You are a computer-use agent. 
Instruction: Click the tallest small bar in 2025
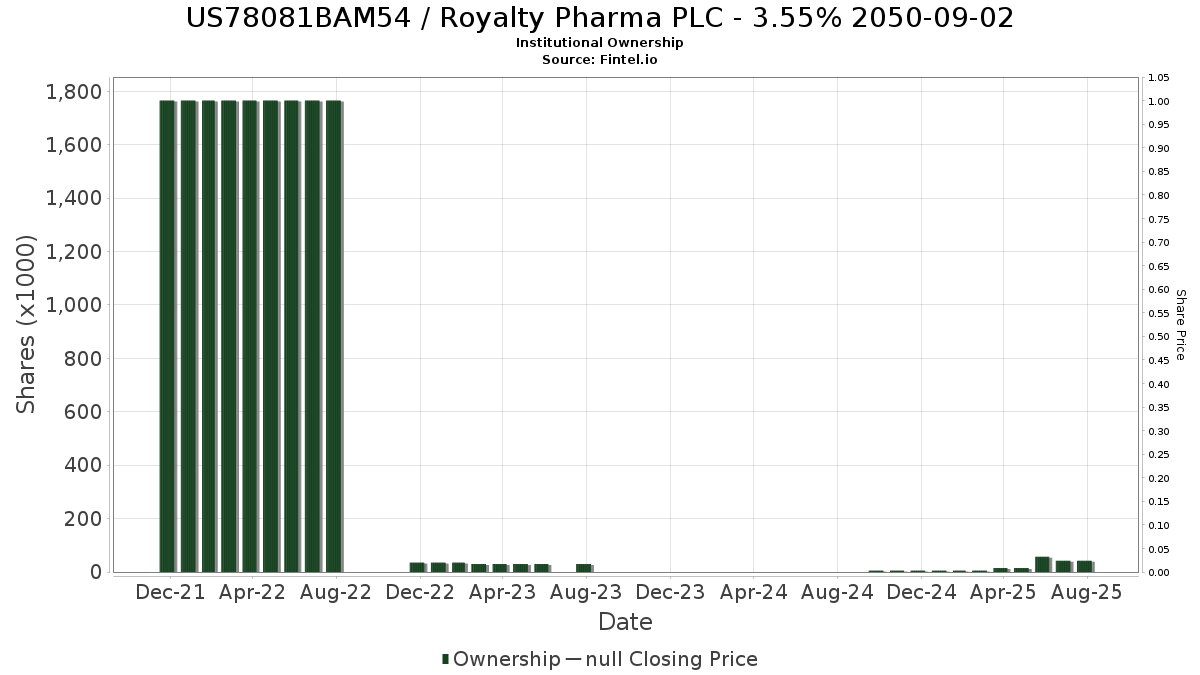[x=1042, y=564]
